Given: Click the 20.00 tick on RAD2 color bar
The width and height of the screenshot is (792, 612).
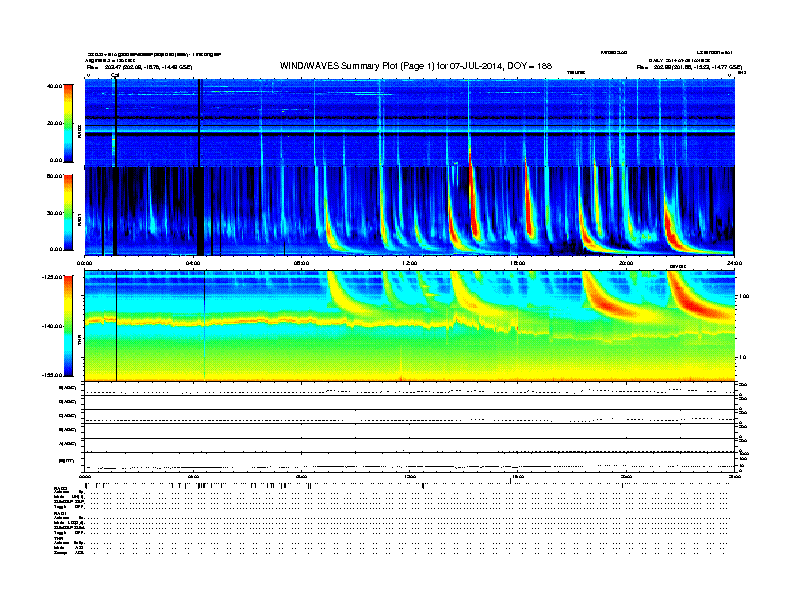Looking at the screenshot, I should [x=54, y=123].
